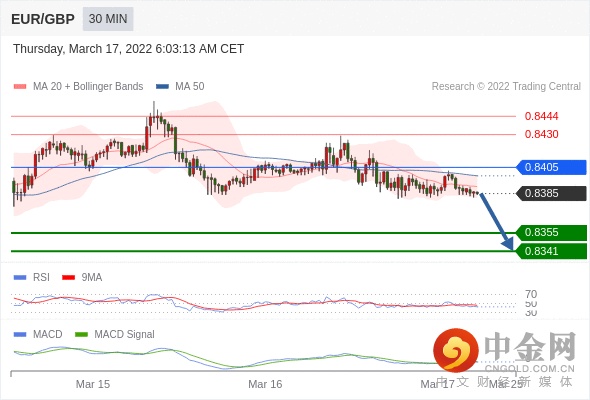Click the MA 50 legend swatch
Viewport: 590px width, 400px height.
click(162, 87)
